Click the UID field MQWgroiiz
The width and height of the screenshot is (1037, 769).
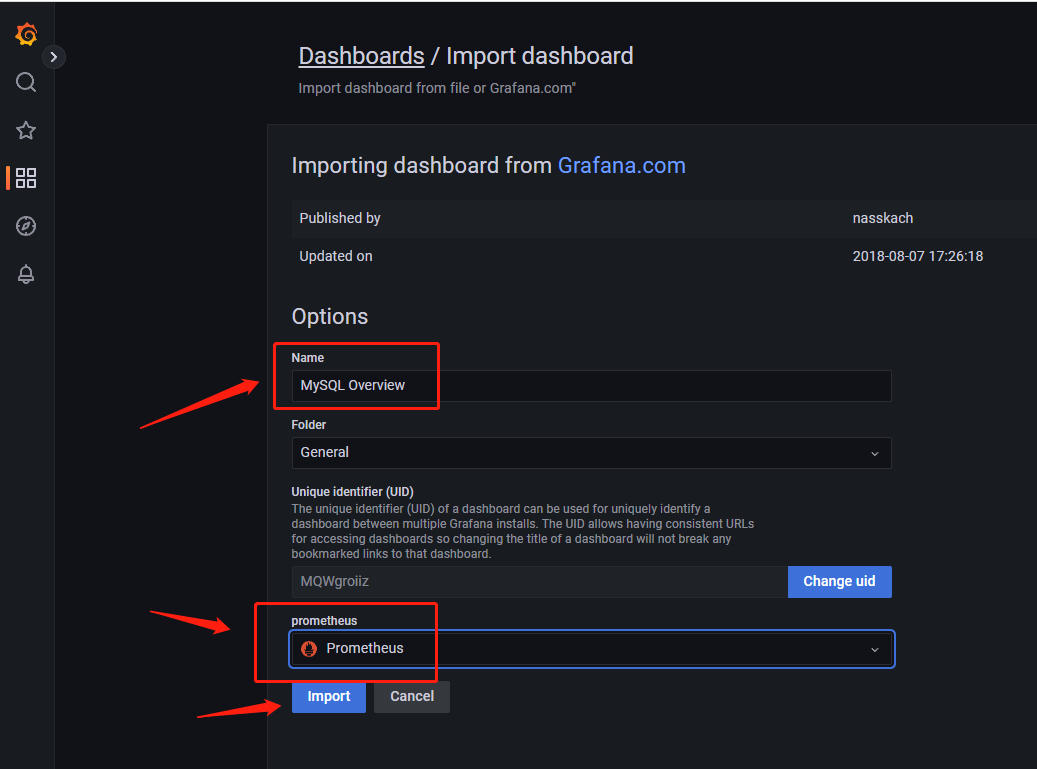(540, 582)
